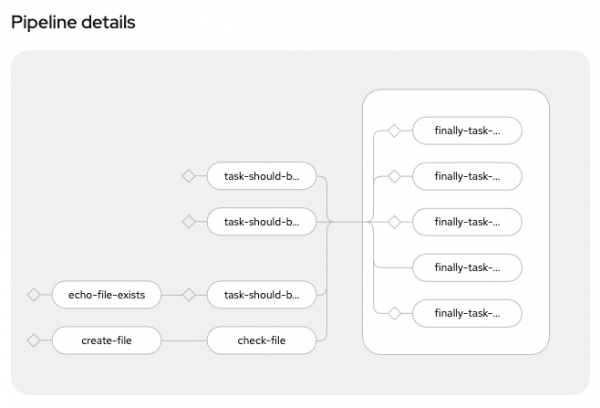Select the task-should-b node after echo-file-exists
The height and width of the screenshot is (408, 600).
click(261, 295)
